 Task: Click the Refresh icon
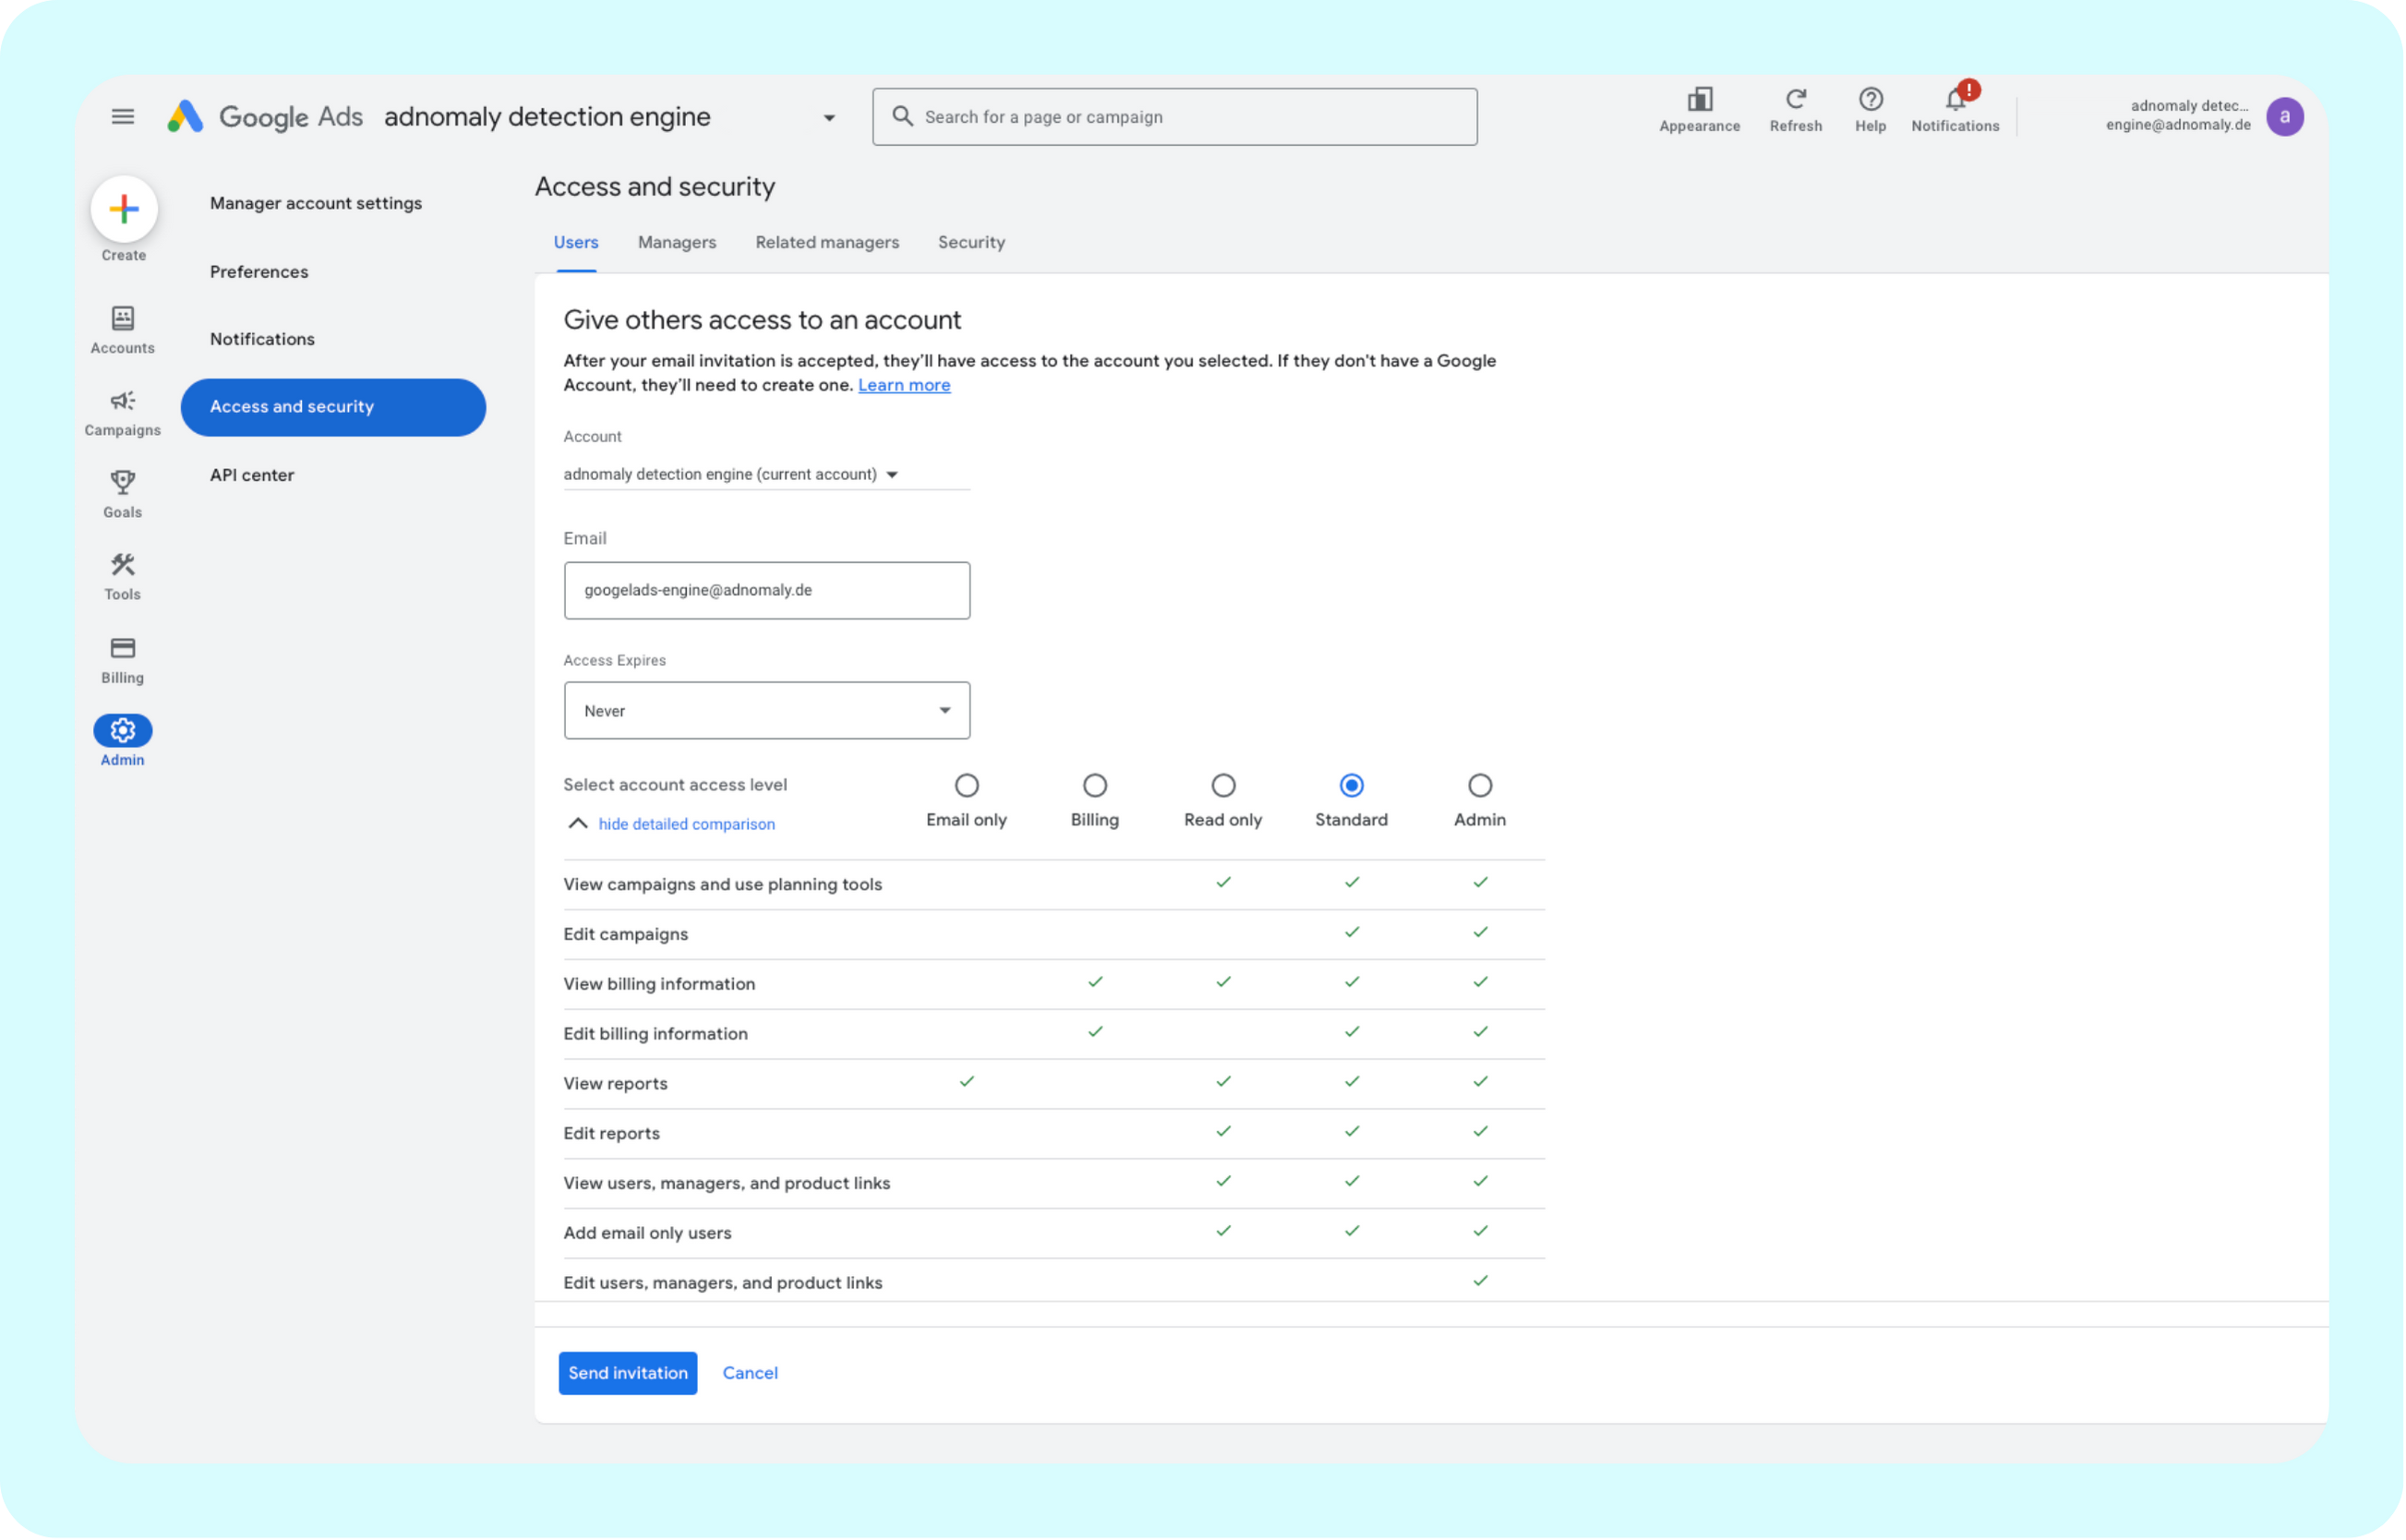(1795, 99)
